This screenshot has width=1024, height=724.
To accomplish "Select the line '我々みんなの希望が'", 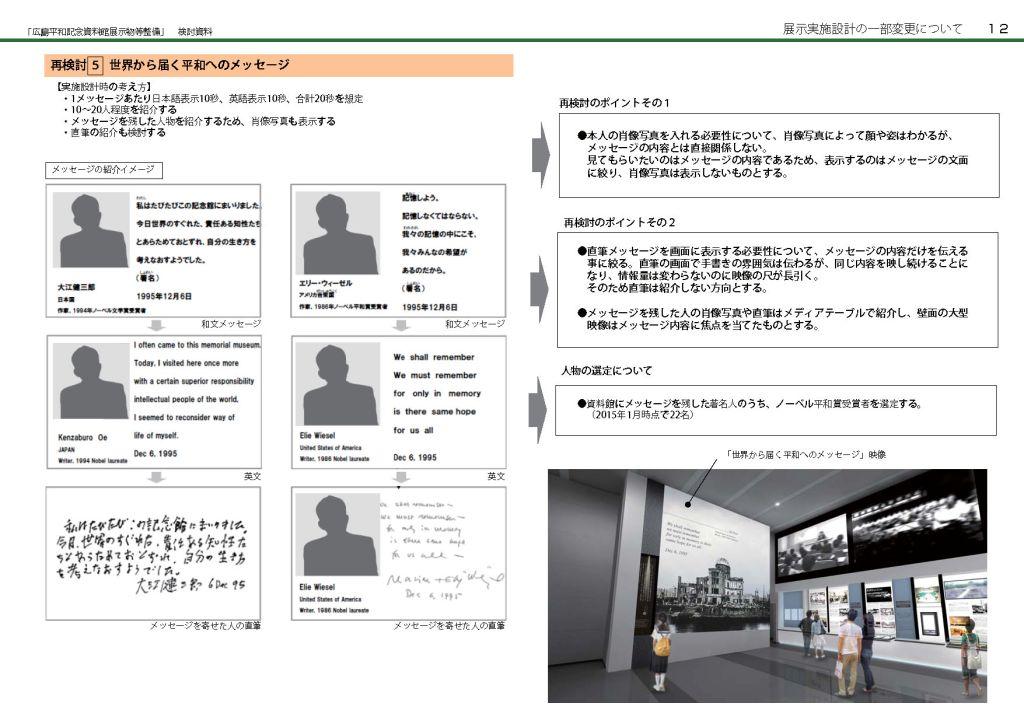I will click(434, 252).
